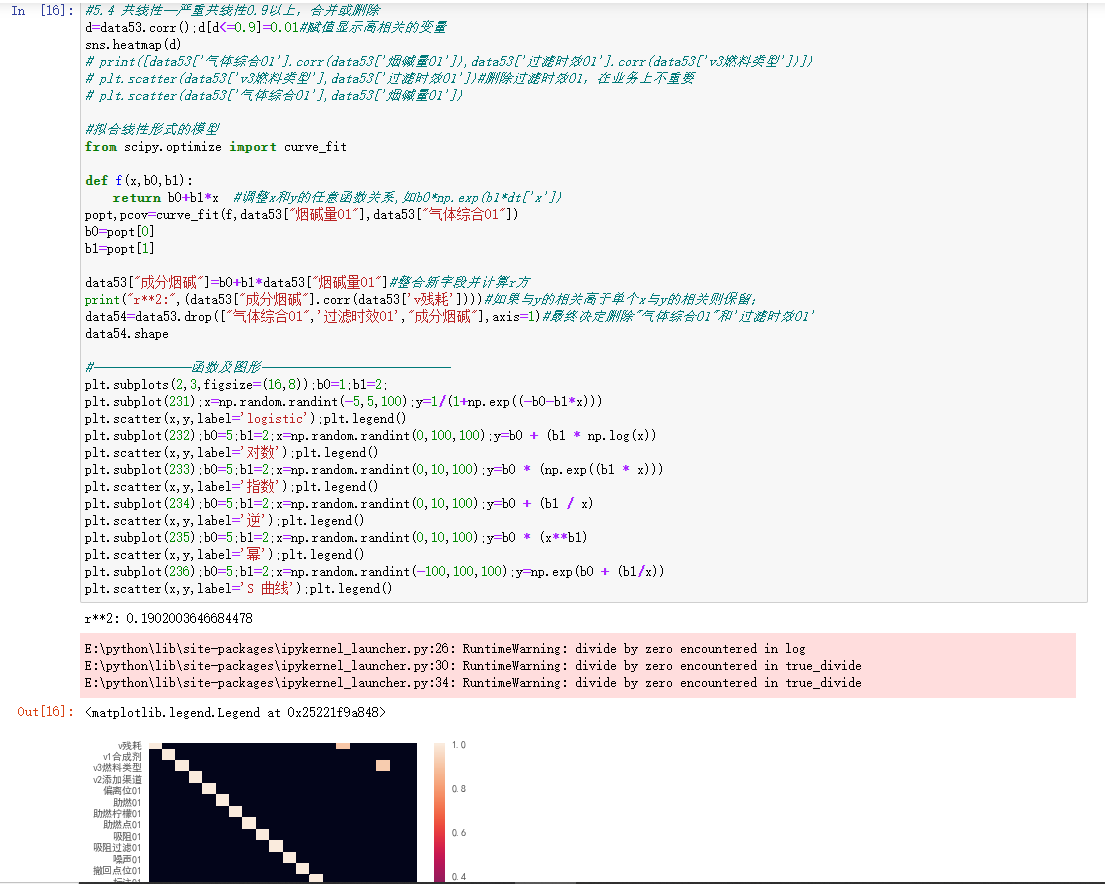Click the scatter line with label 'S 曲线'
This screenshot has width=1105, height=884.
[238, 589]
